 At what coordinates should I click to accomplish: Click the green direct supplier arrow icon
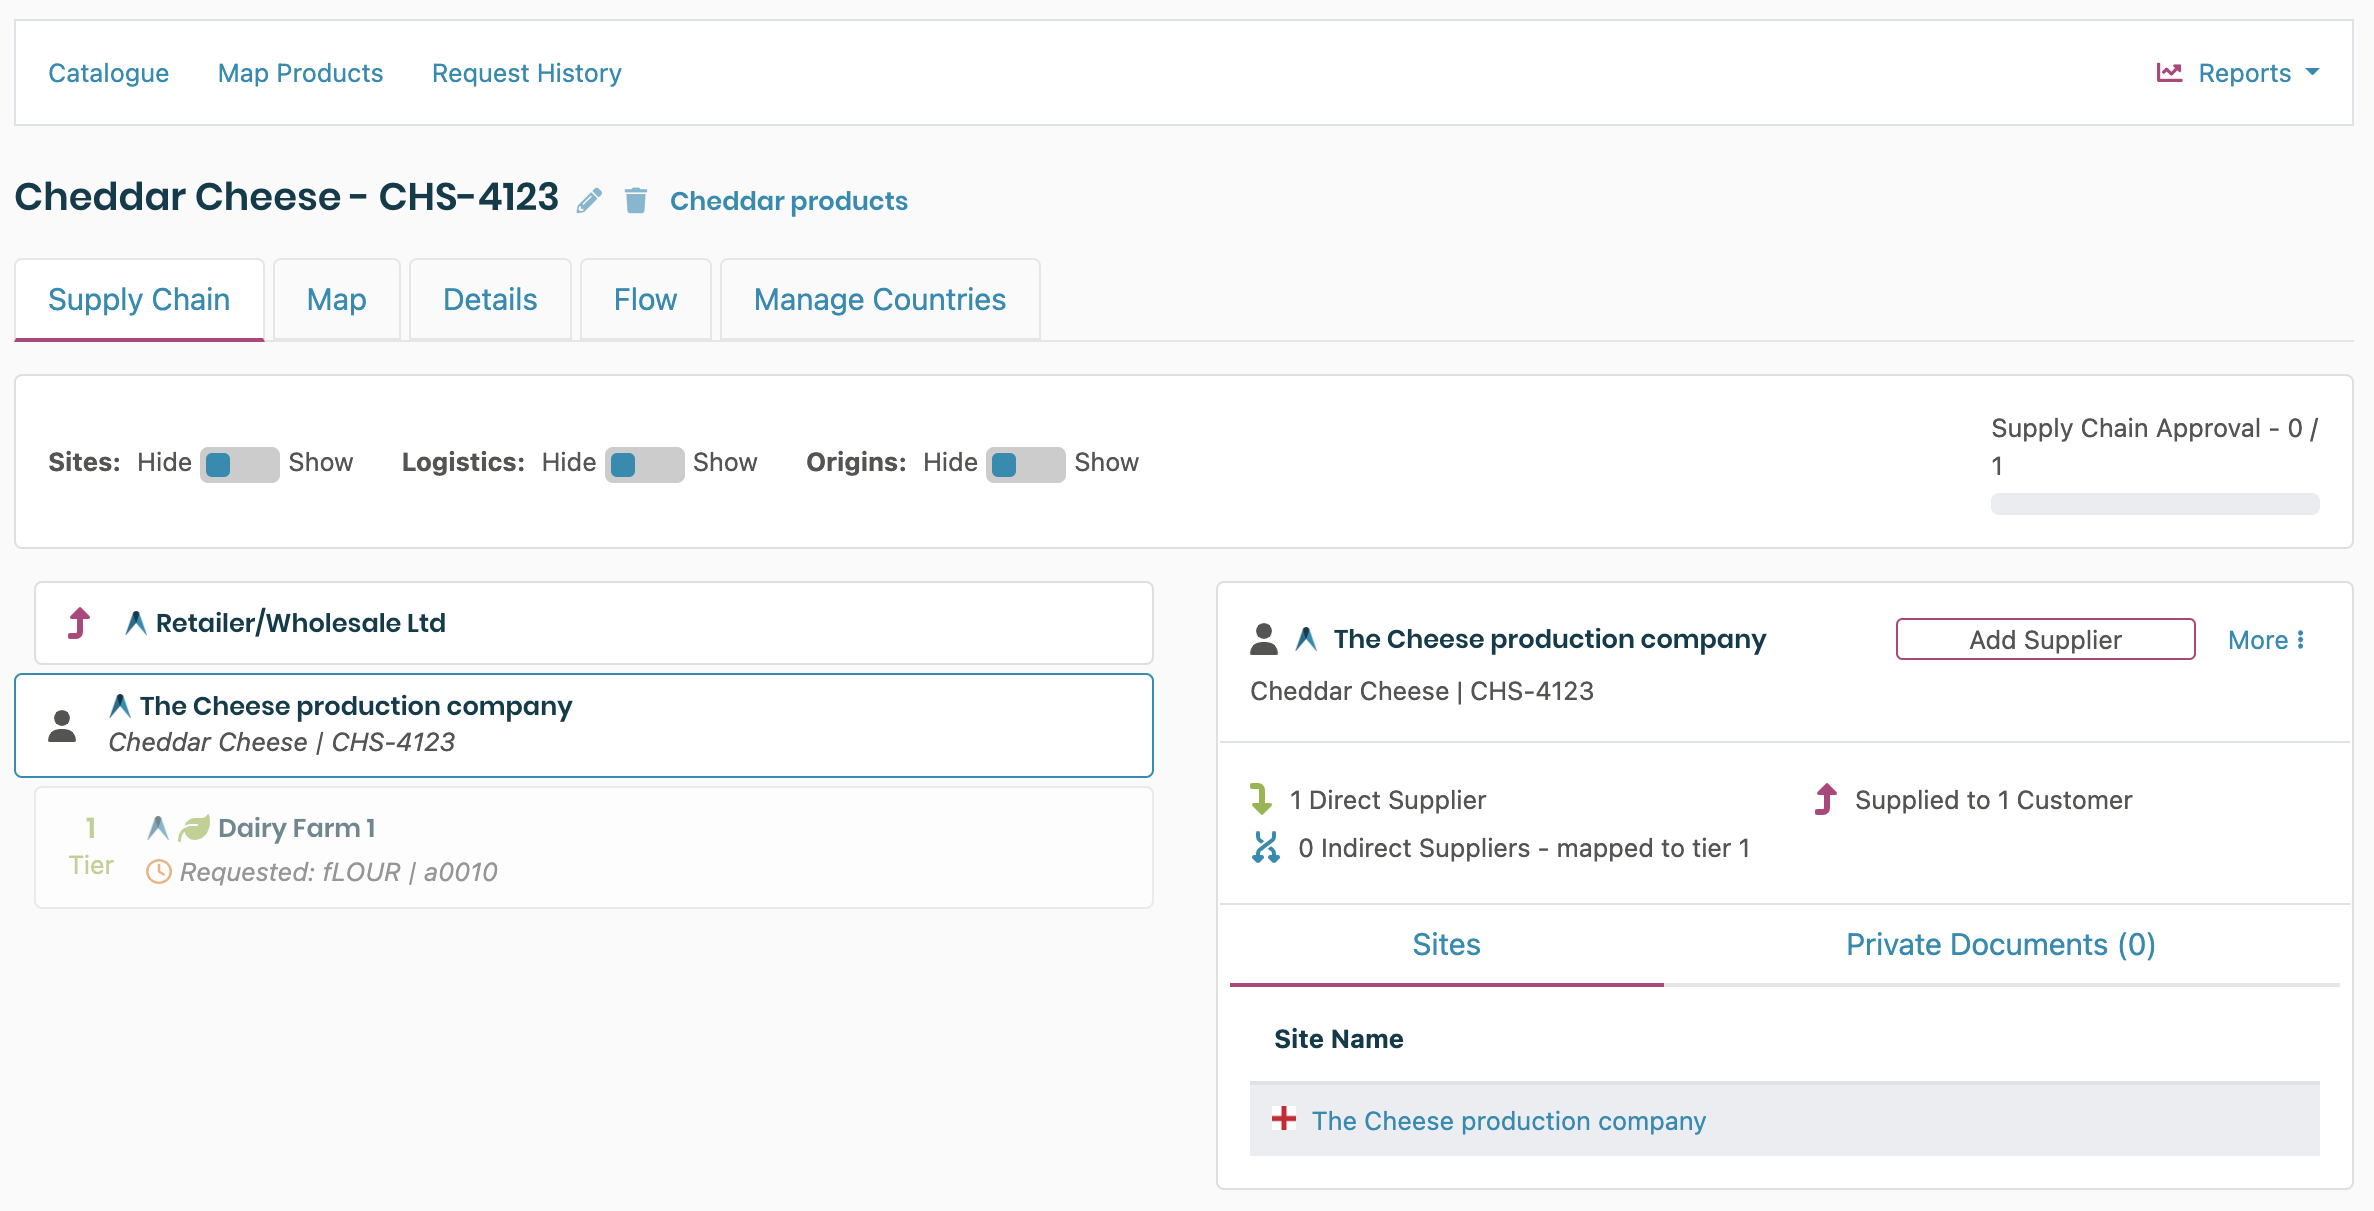tap(1261, 799)
